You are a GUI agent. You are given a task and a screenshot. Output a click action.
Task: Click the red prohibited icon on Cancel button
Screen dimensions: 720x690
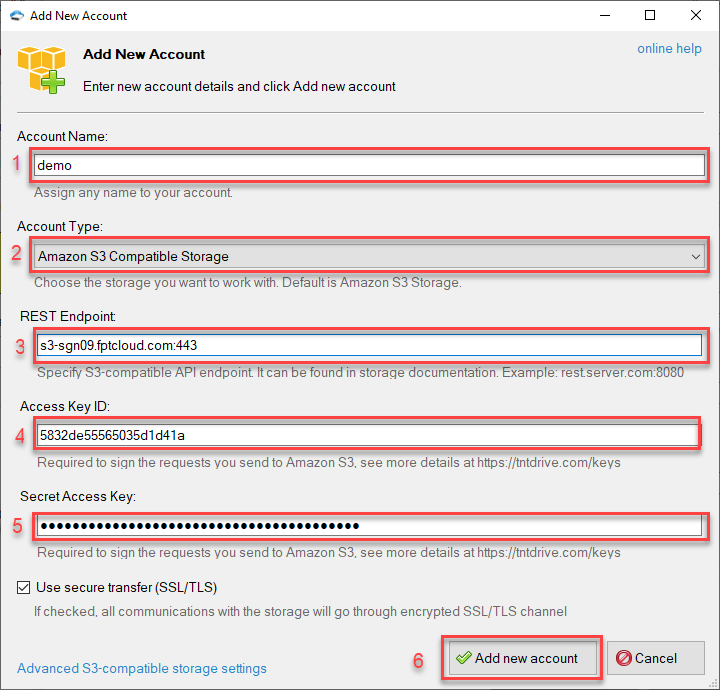click(x=624, y=658)
